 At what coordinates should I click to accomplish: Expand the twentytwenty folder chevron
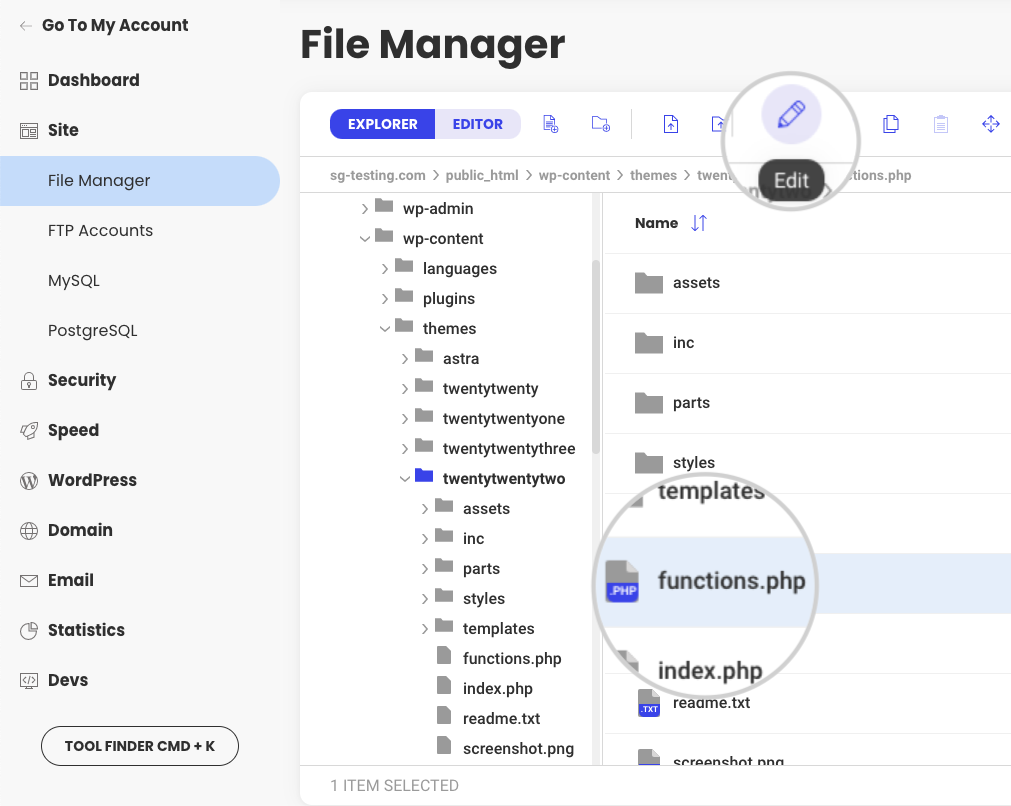[x=404, y=388]
